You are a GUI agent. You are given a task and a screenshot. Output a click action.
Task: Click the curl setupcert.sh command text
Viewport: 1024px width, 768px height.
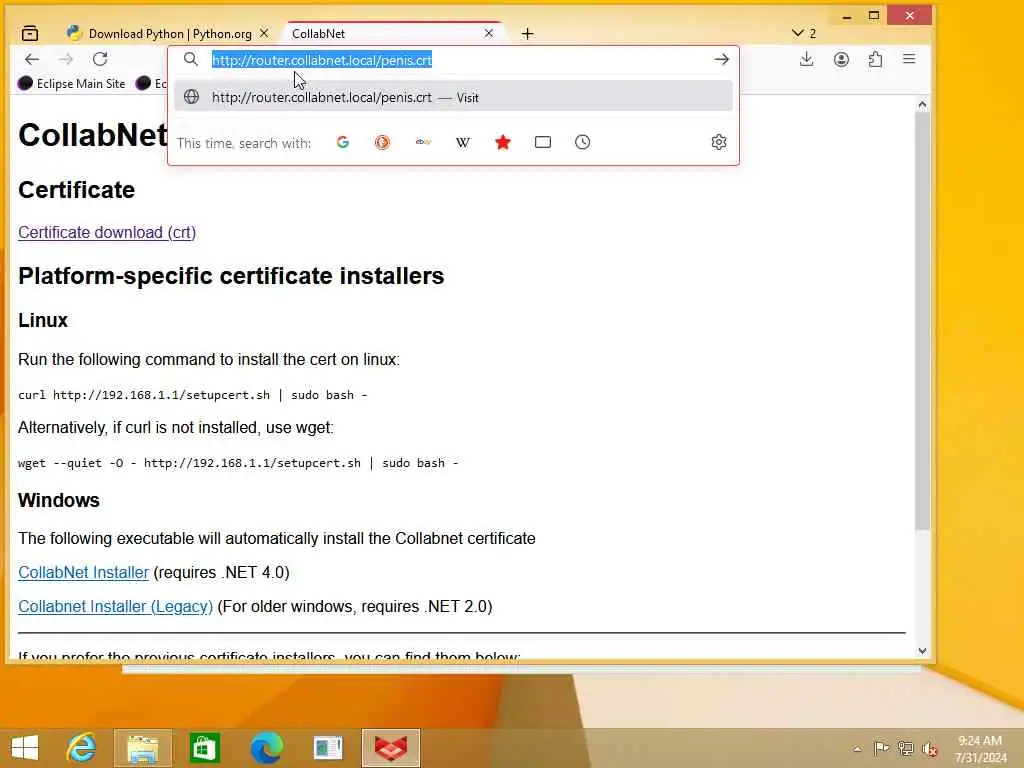click(193, 394)
